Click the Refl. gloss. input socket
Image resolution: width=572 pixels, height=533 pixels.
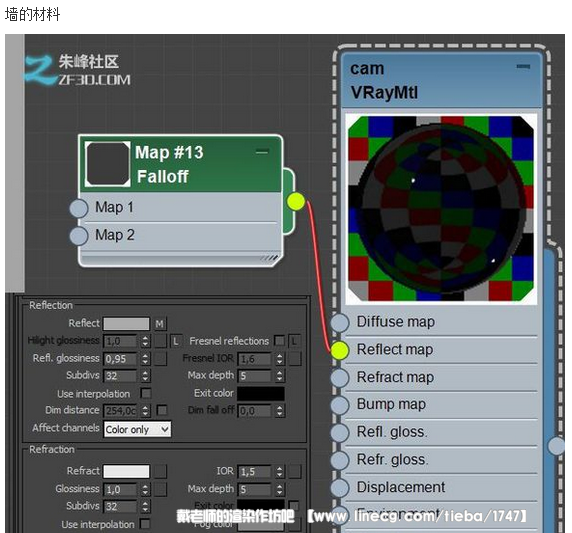[340, 432]
